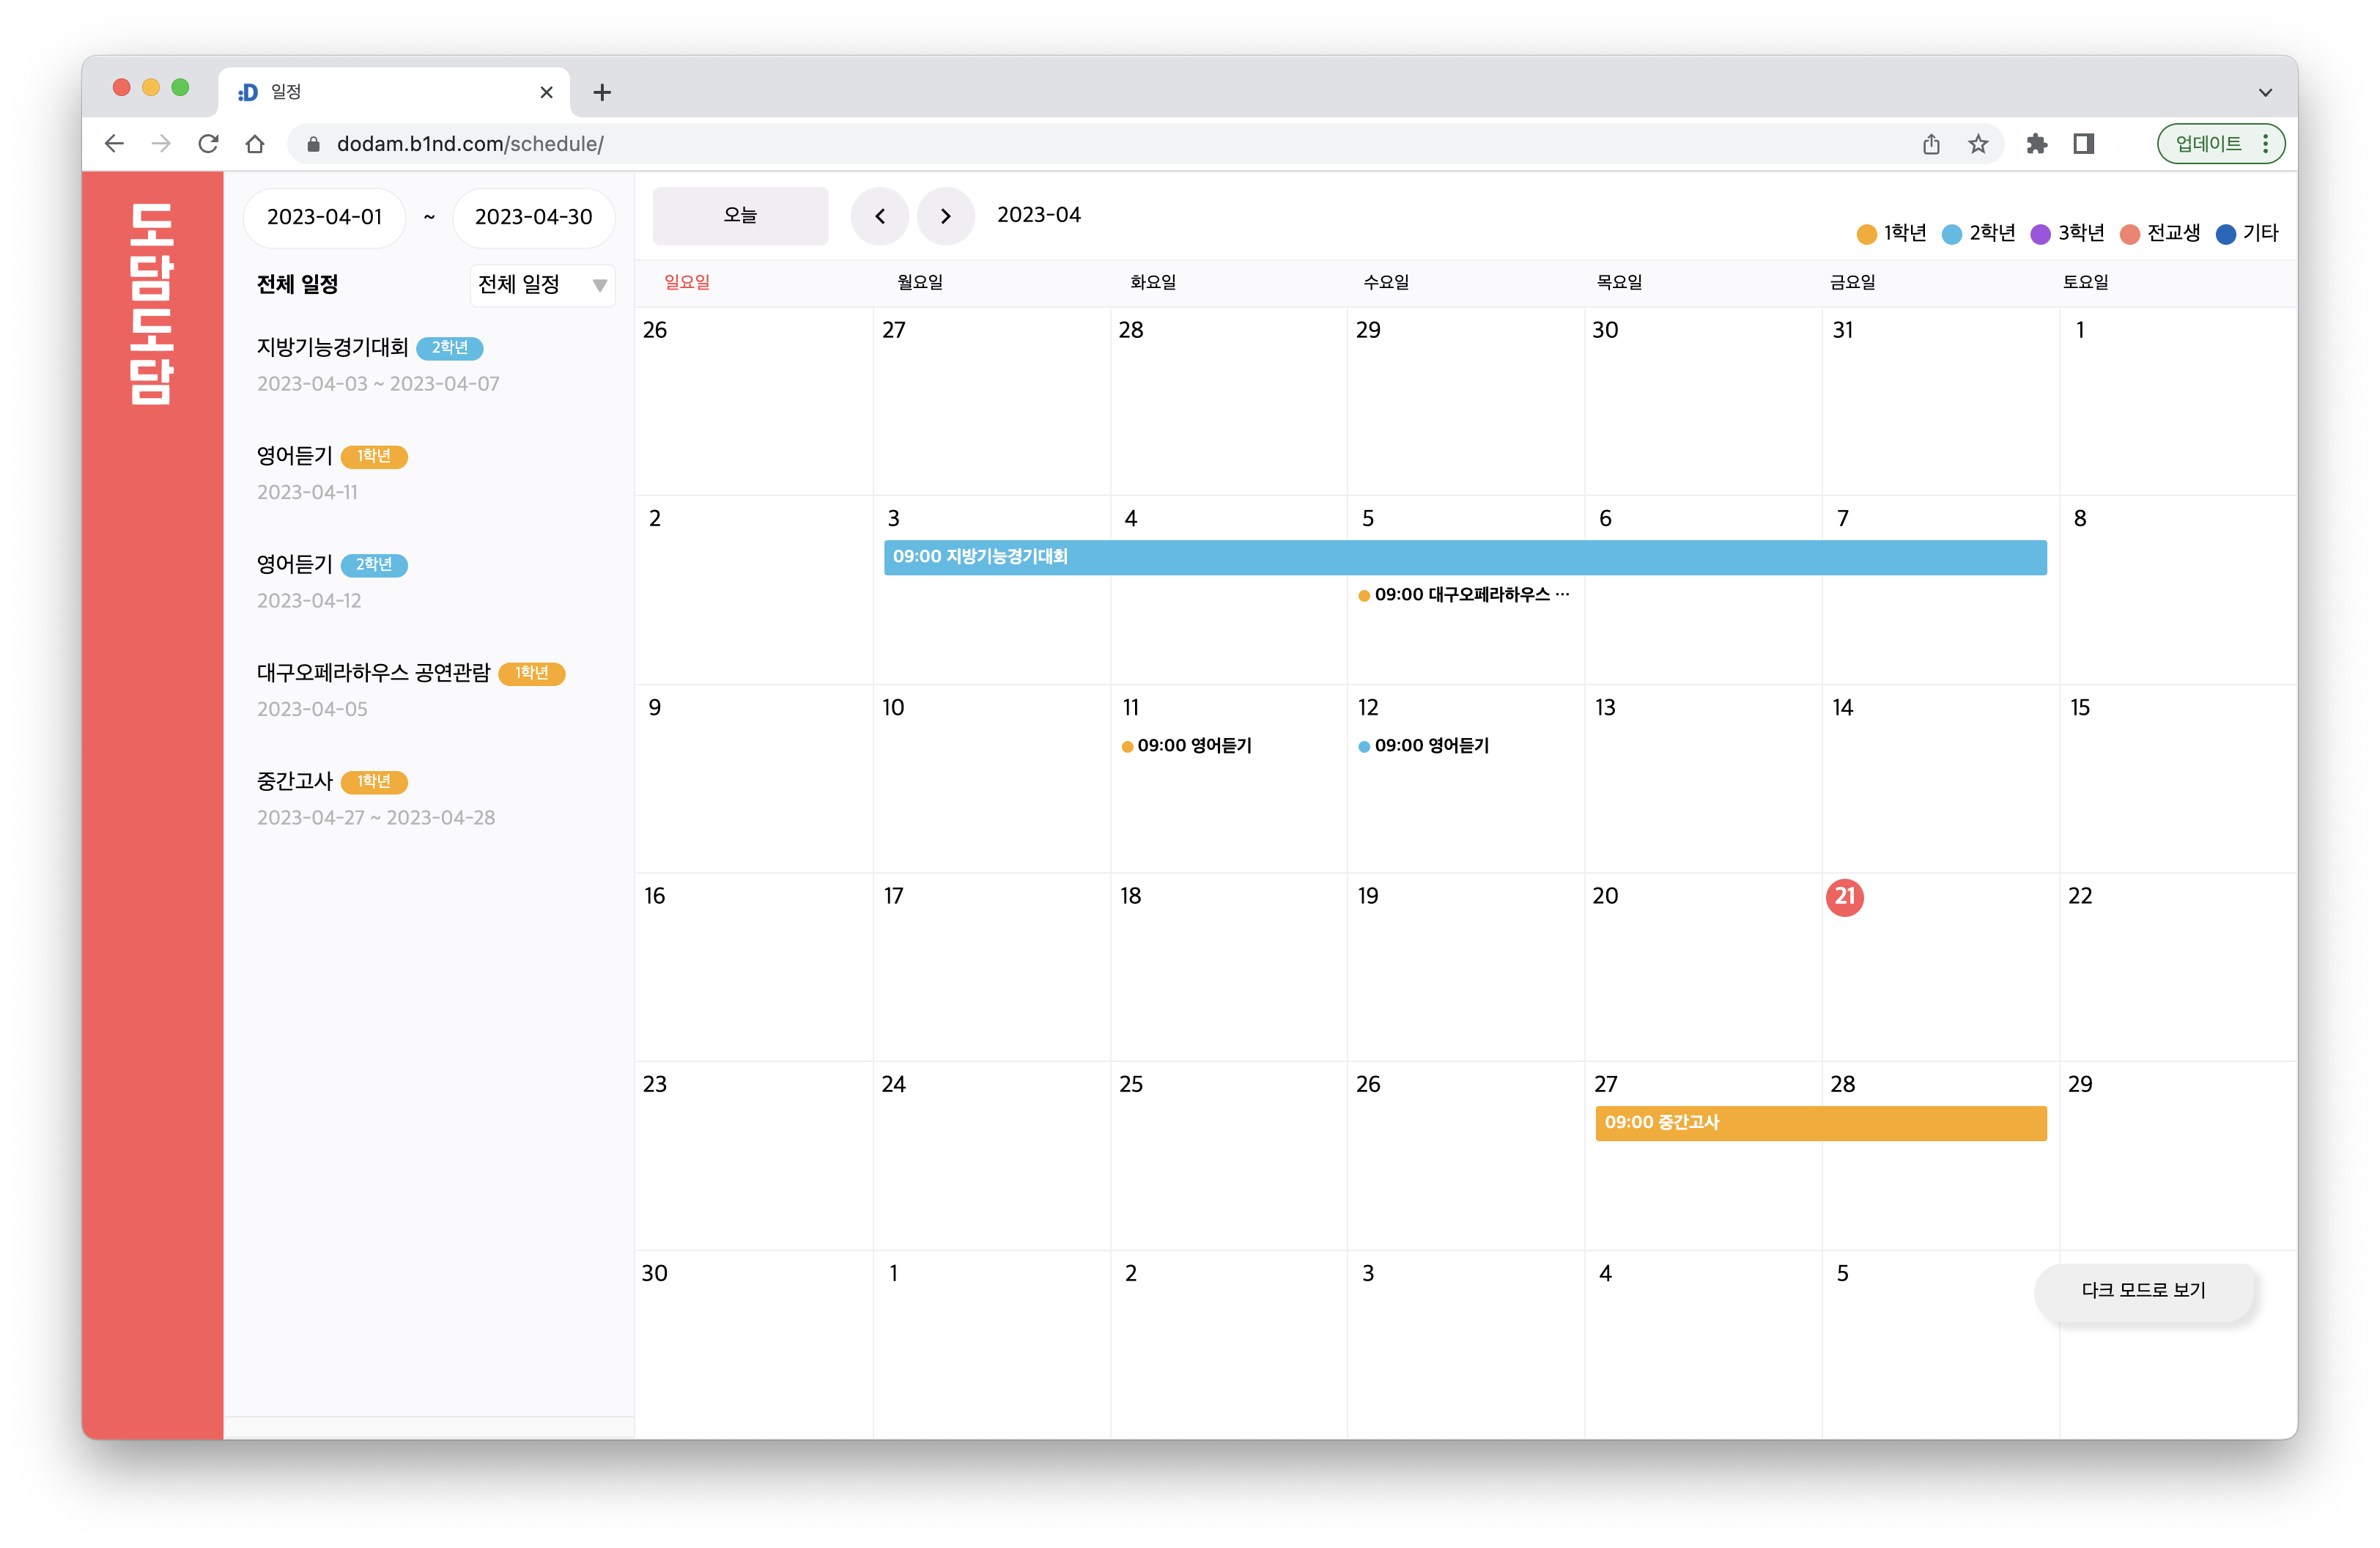The width and height of the screenshot is (2380, 1548).
Task: Go to the next month arrow
Action: [x=945, y=216]
